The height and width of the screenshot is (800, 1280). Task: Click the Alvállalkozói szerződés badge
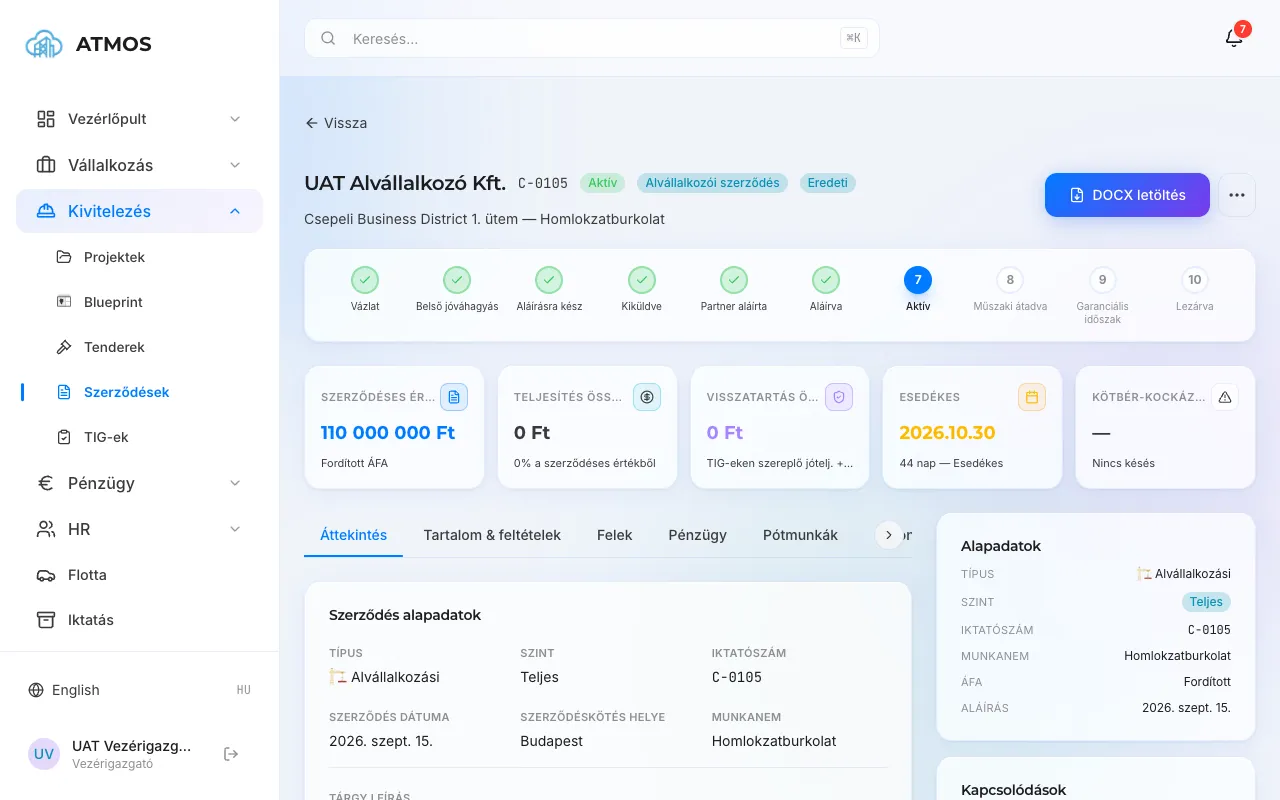(712, 183)
